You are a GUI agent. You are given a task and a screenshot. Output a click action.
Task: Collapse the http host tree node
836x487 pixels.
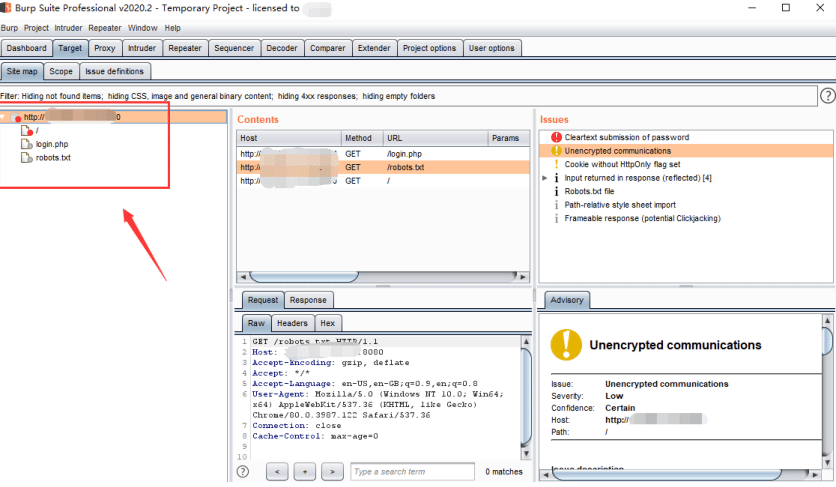tap(3, 117)
